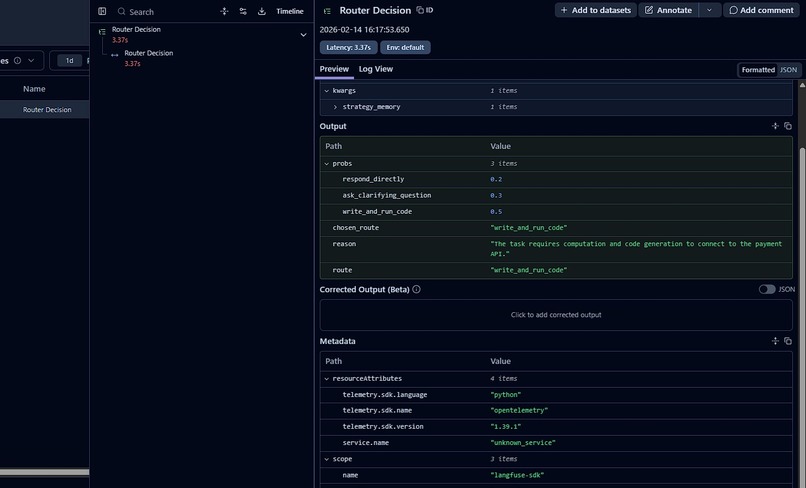Click the expand/collapse all nodes icon

[224, 11]
